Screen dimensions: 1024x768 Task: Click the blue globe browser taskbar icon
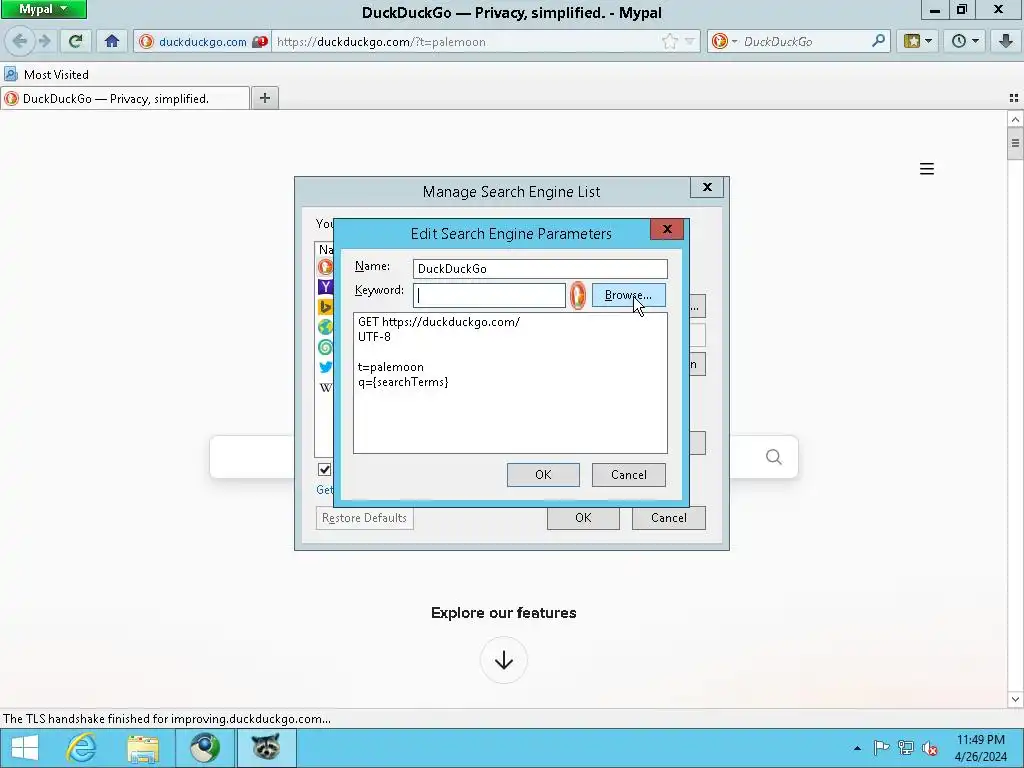[x=204, y=748]
